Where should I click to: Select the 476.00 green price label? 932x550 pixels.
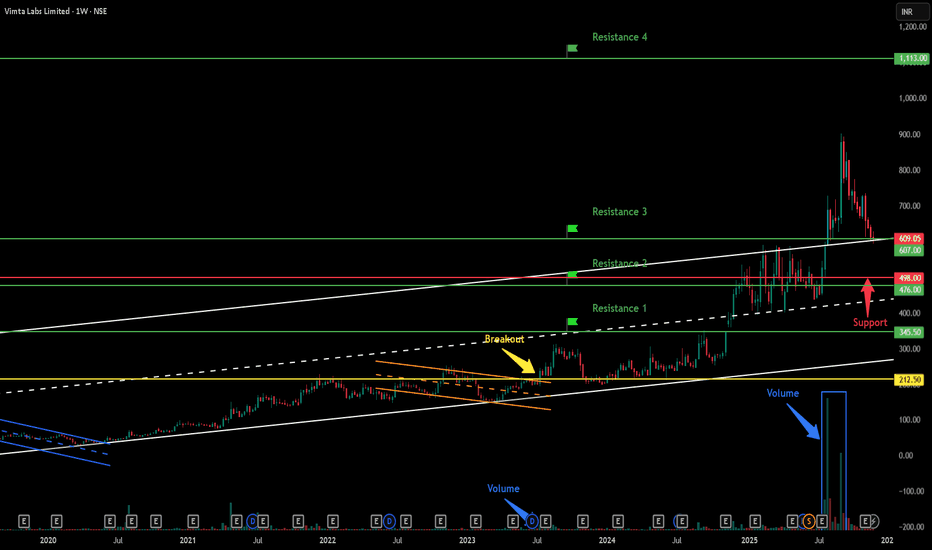click(909, 290)
